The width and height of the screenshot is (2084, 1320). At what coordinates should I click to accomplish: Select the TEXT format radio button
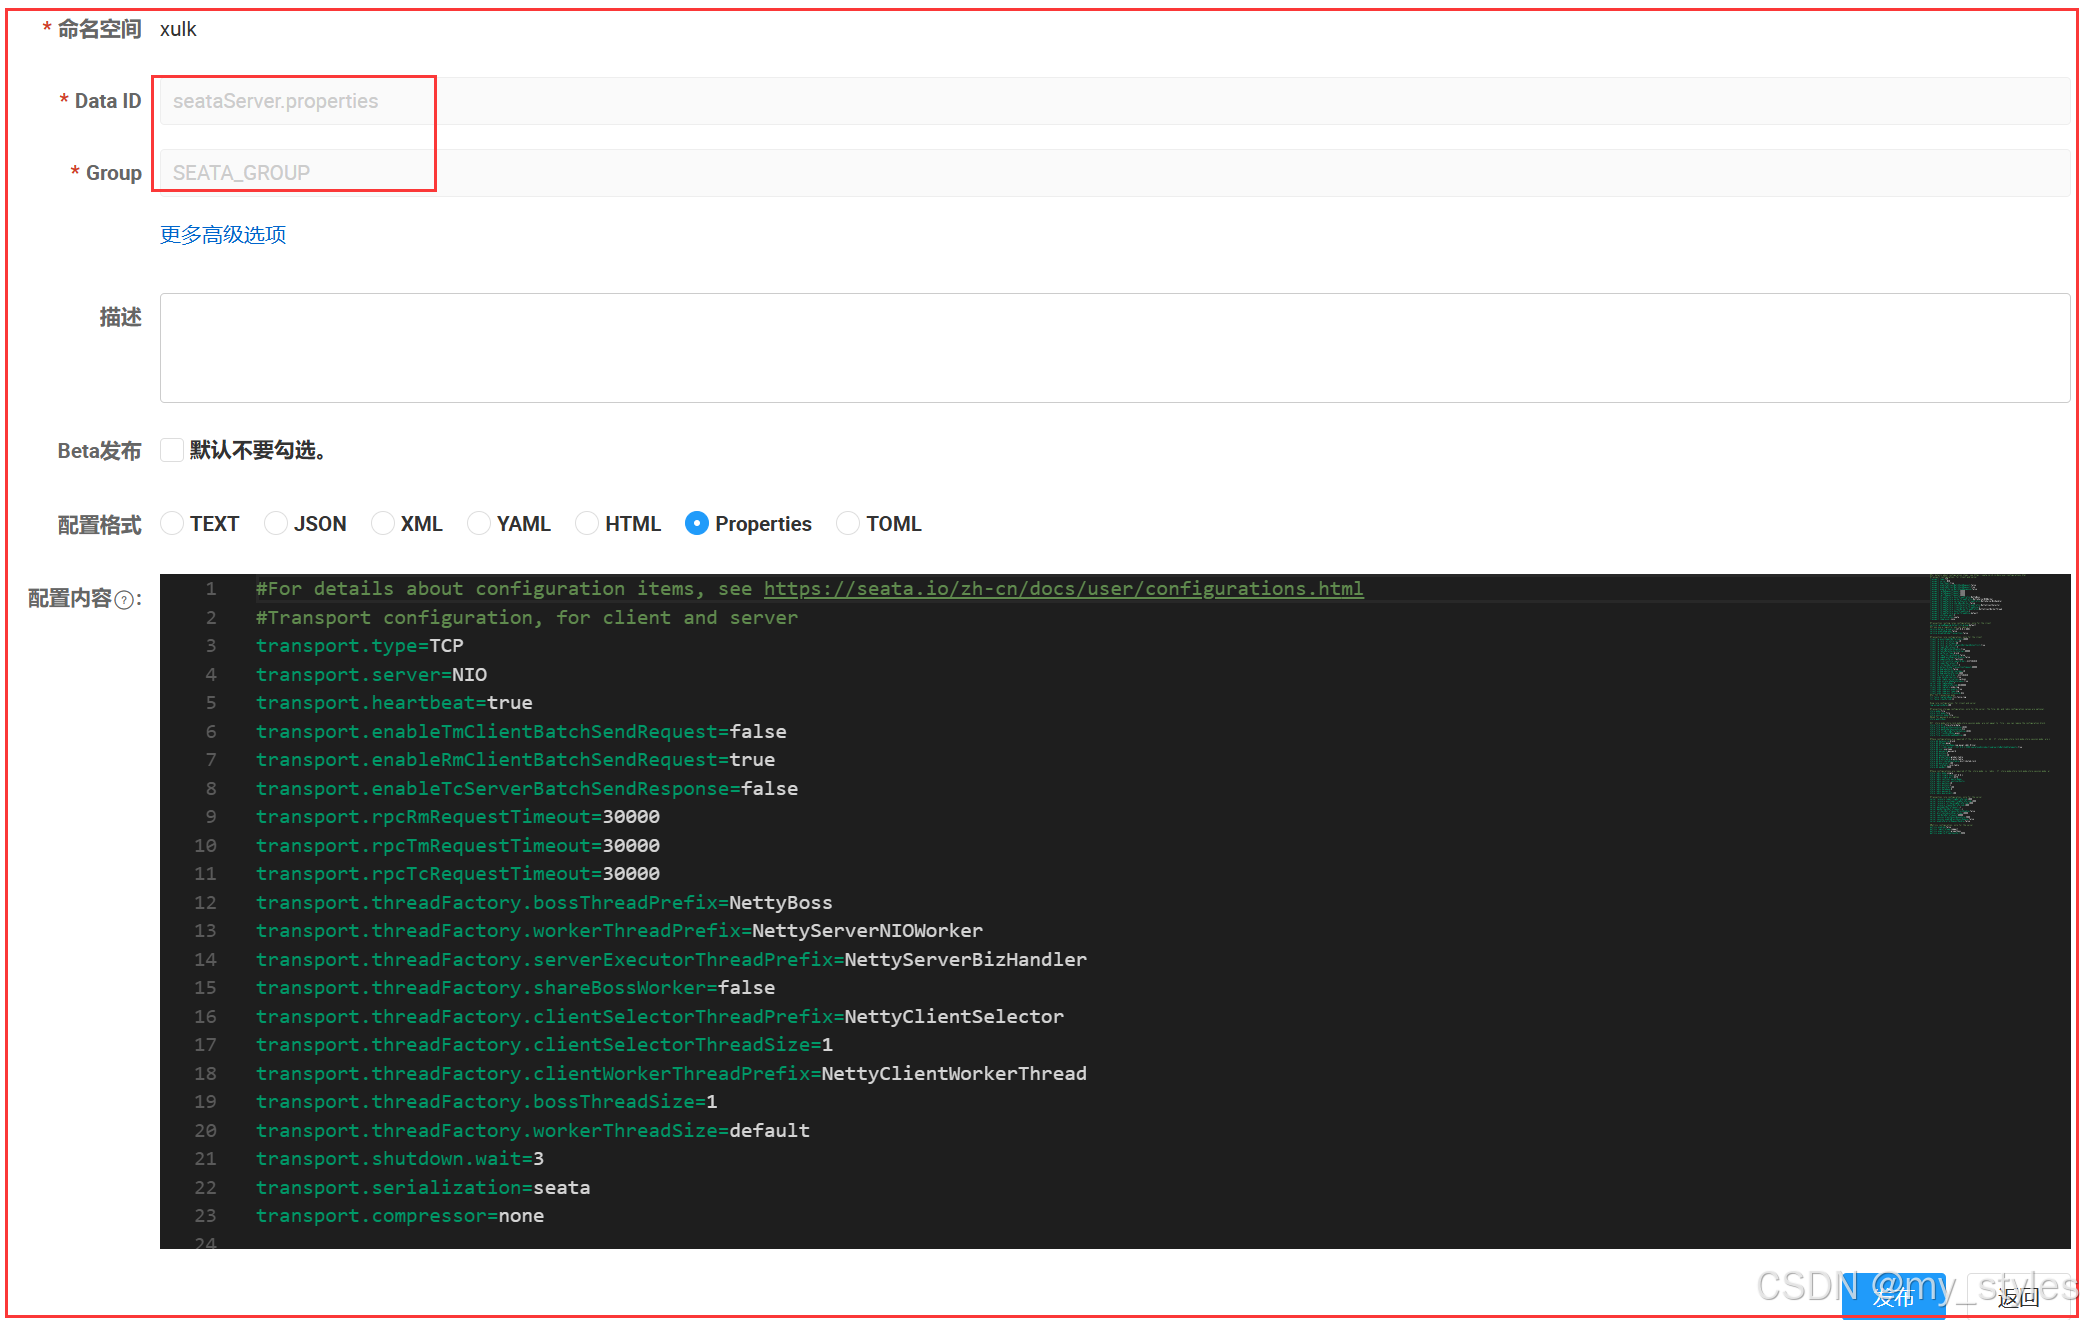172,523
